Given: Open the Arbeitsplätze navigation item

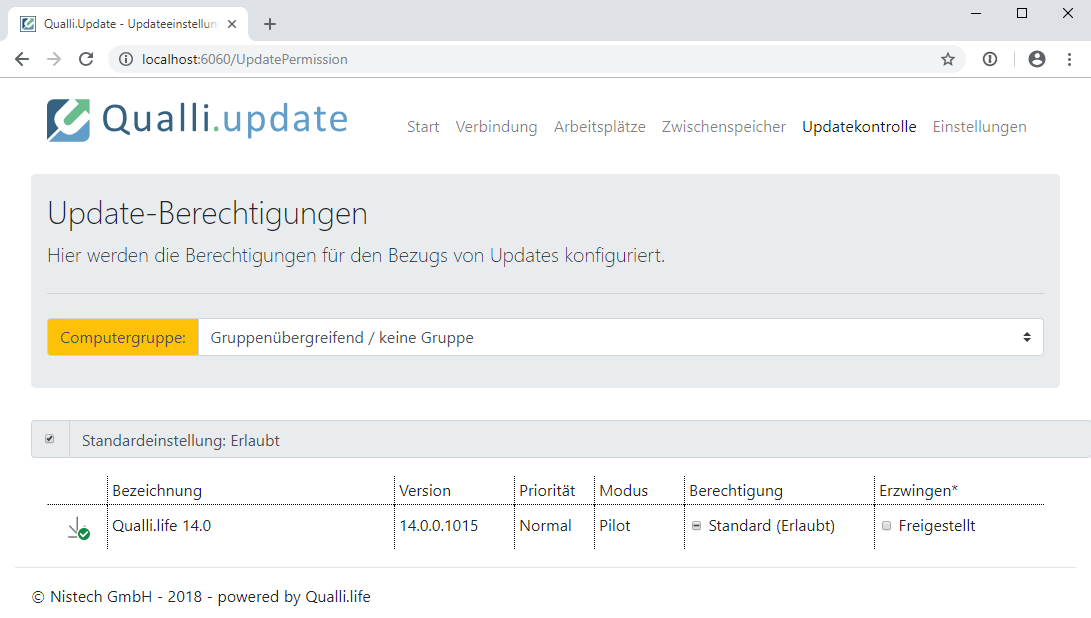Looking at the screenshot, I should click(x=599, y=127).
